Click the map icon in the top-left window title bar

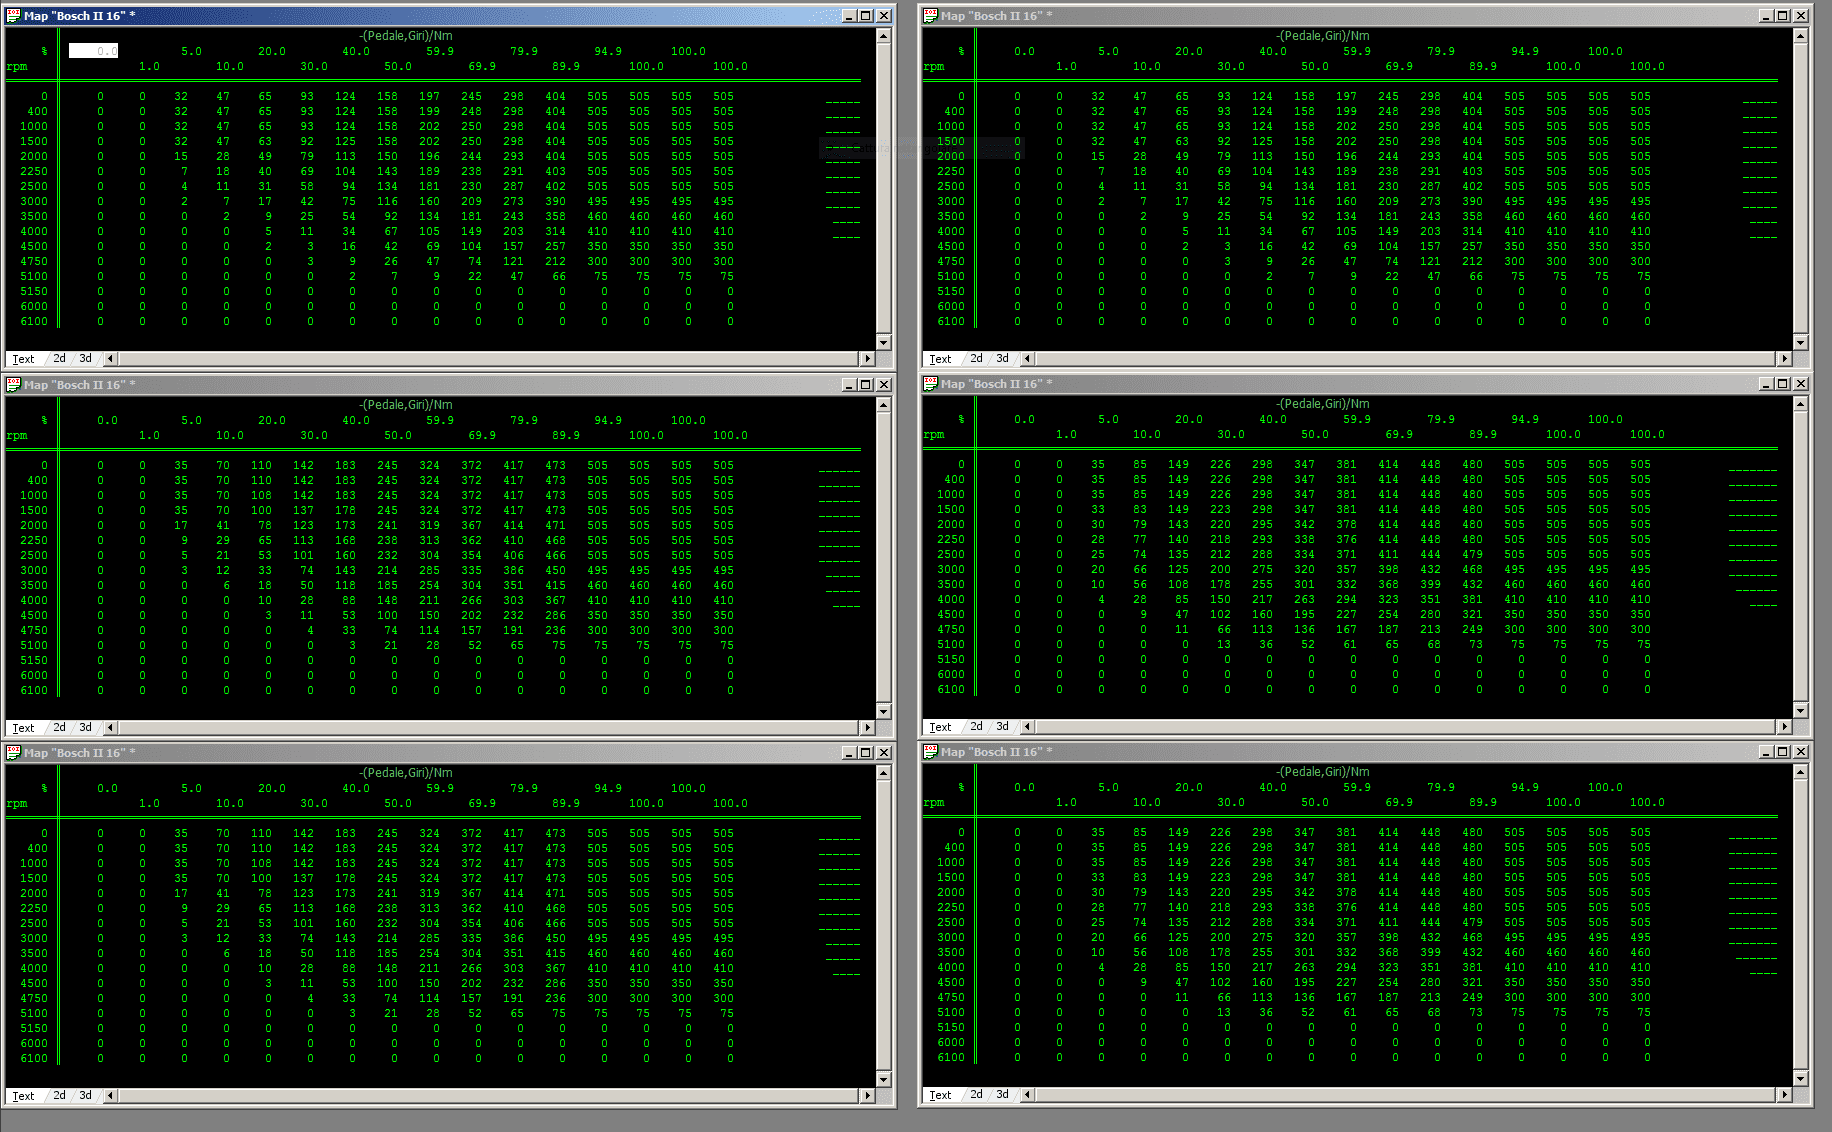(14, 16)
